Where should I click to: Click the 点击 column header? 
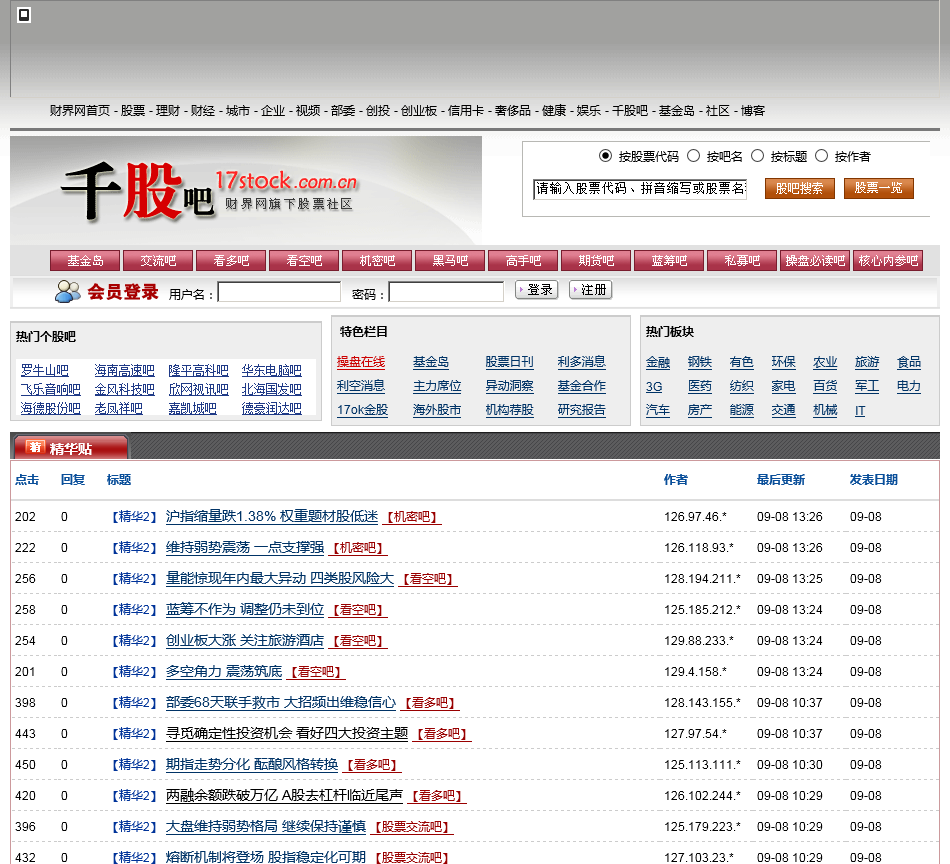pos(27,480)
